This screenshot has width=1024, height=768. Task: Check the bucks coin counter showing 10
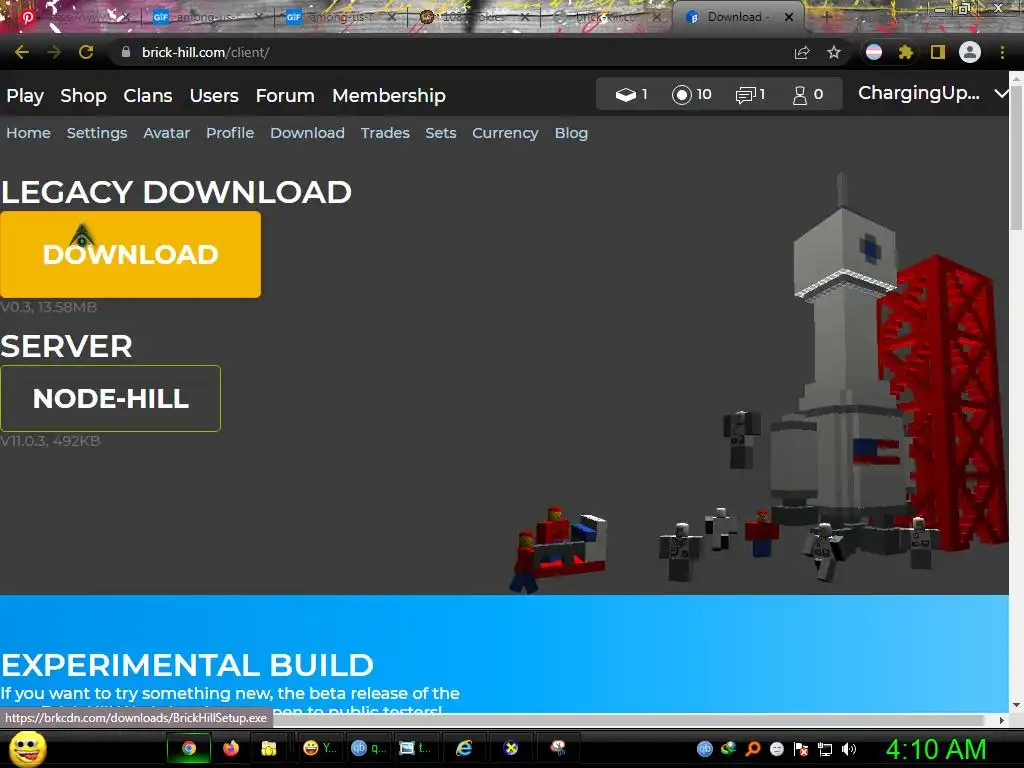pyautogui.click(x=692, y=95)
